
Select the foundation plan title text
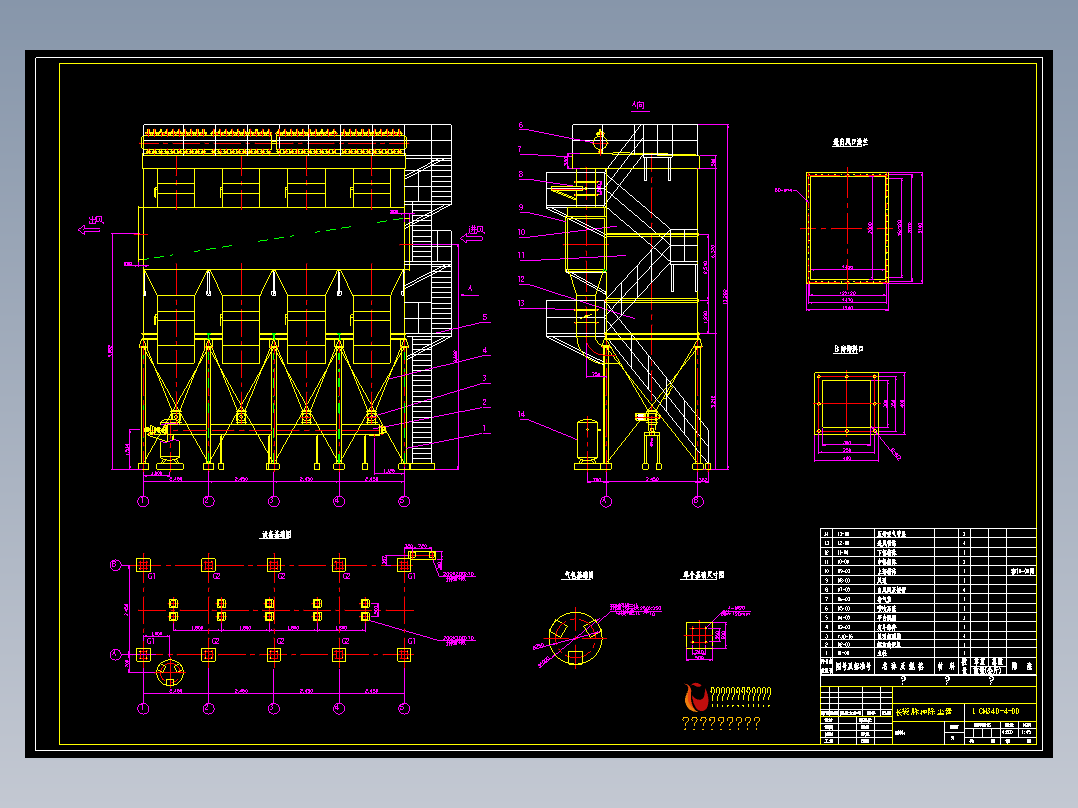pos(276,534)
